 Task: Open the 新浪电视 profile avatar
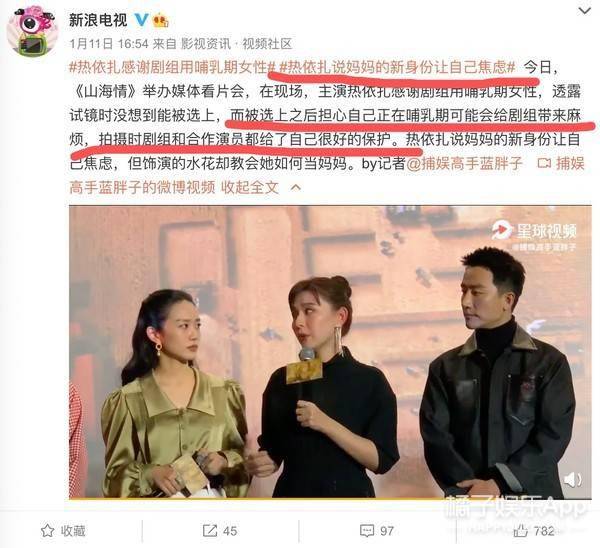click(x=32, y=31)
